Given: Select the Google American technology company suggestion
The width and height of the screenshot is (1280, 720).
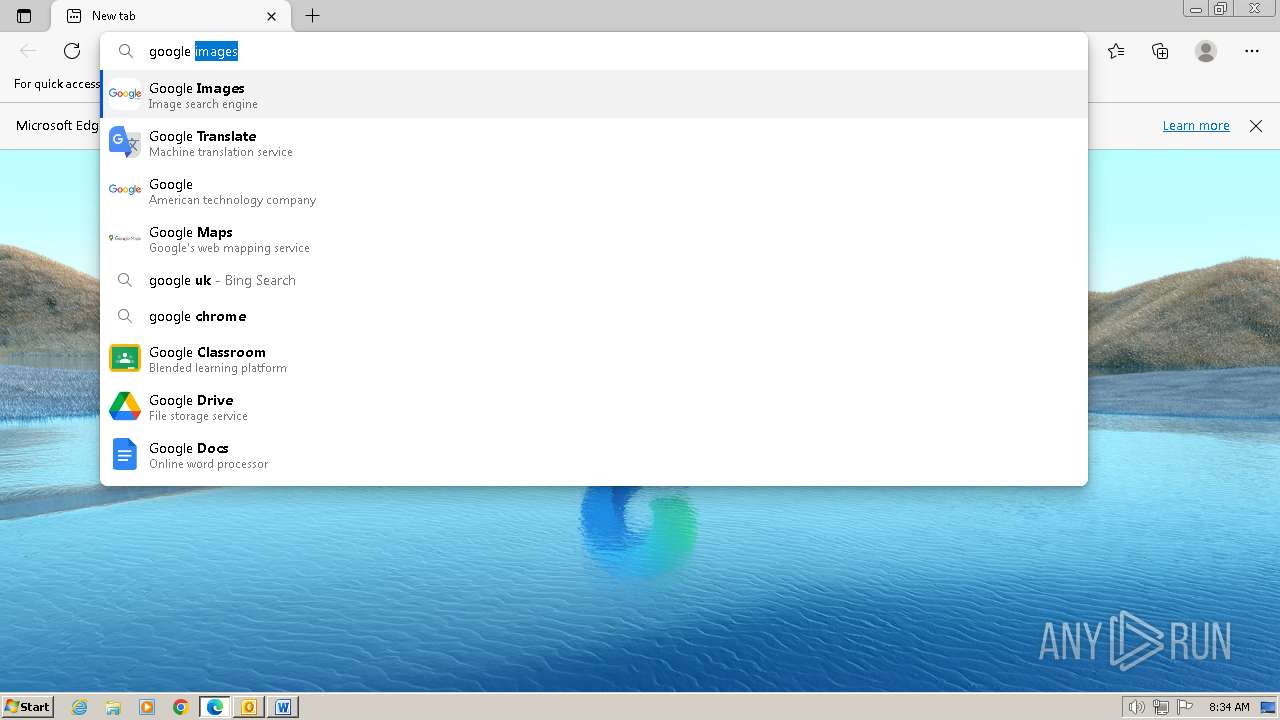Looking at the screenshot, I should click(594, 191).
